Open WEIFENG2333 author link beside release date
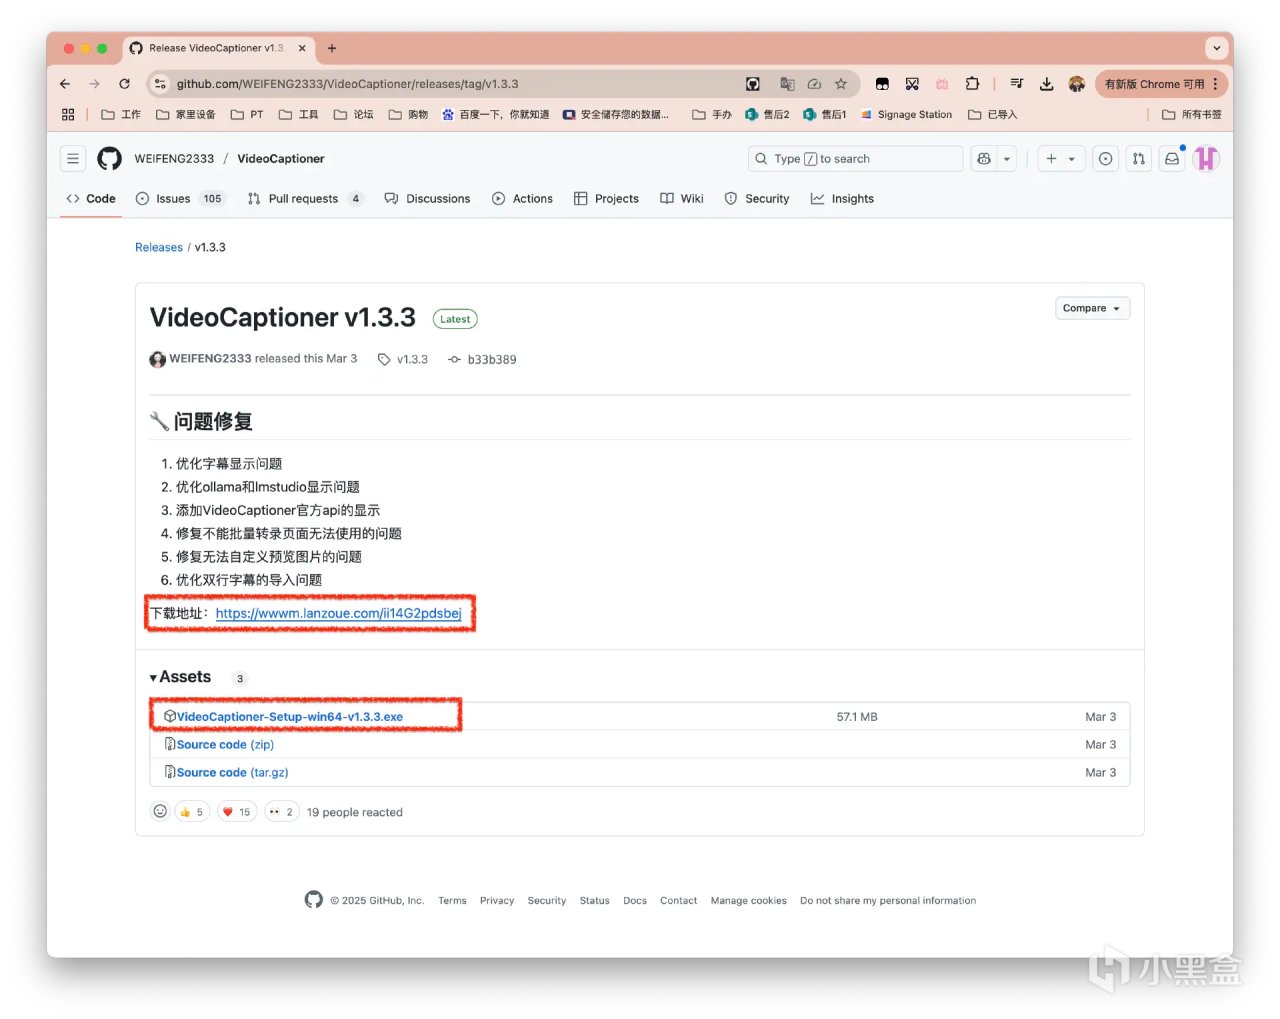Viewport: 1280px width, 1019px height. tap(210, 359)
